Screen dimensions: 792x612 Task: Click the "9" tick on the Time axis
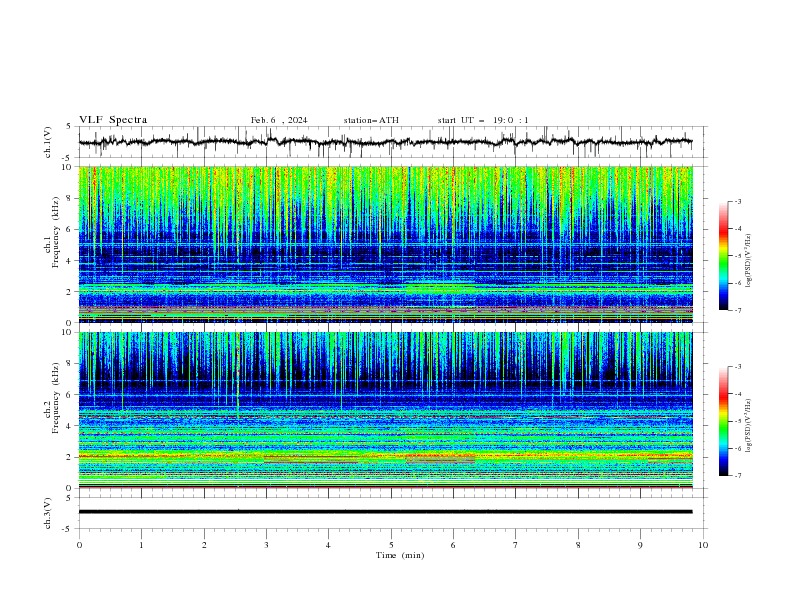coord(640,545)
